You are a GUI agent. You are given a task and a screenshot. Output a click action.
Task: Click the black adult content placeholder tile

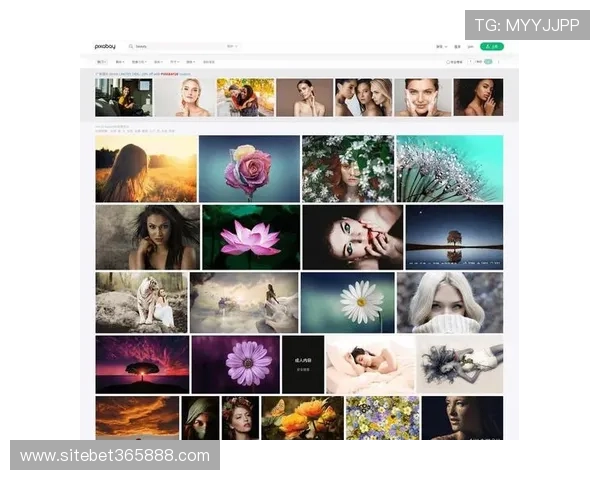coord(303,364)
